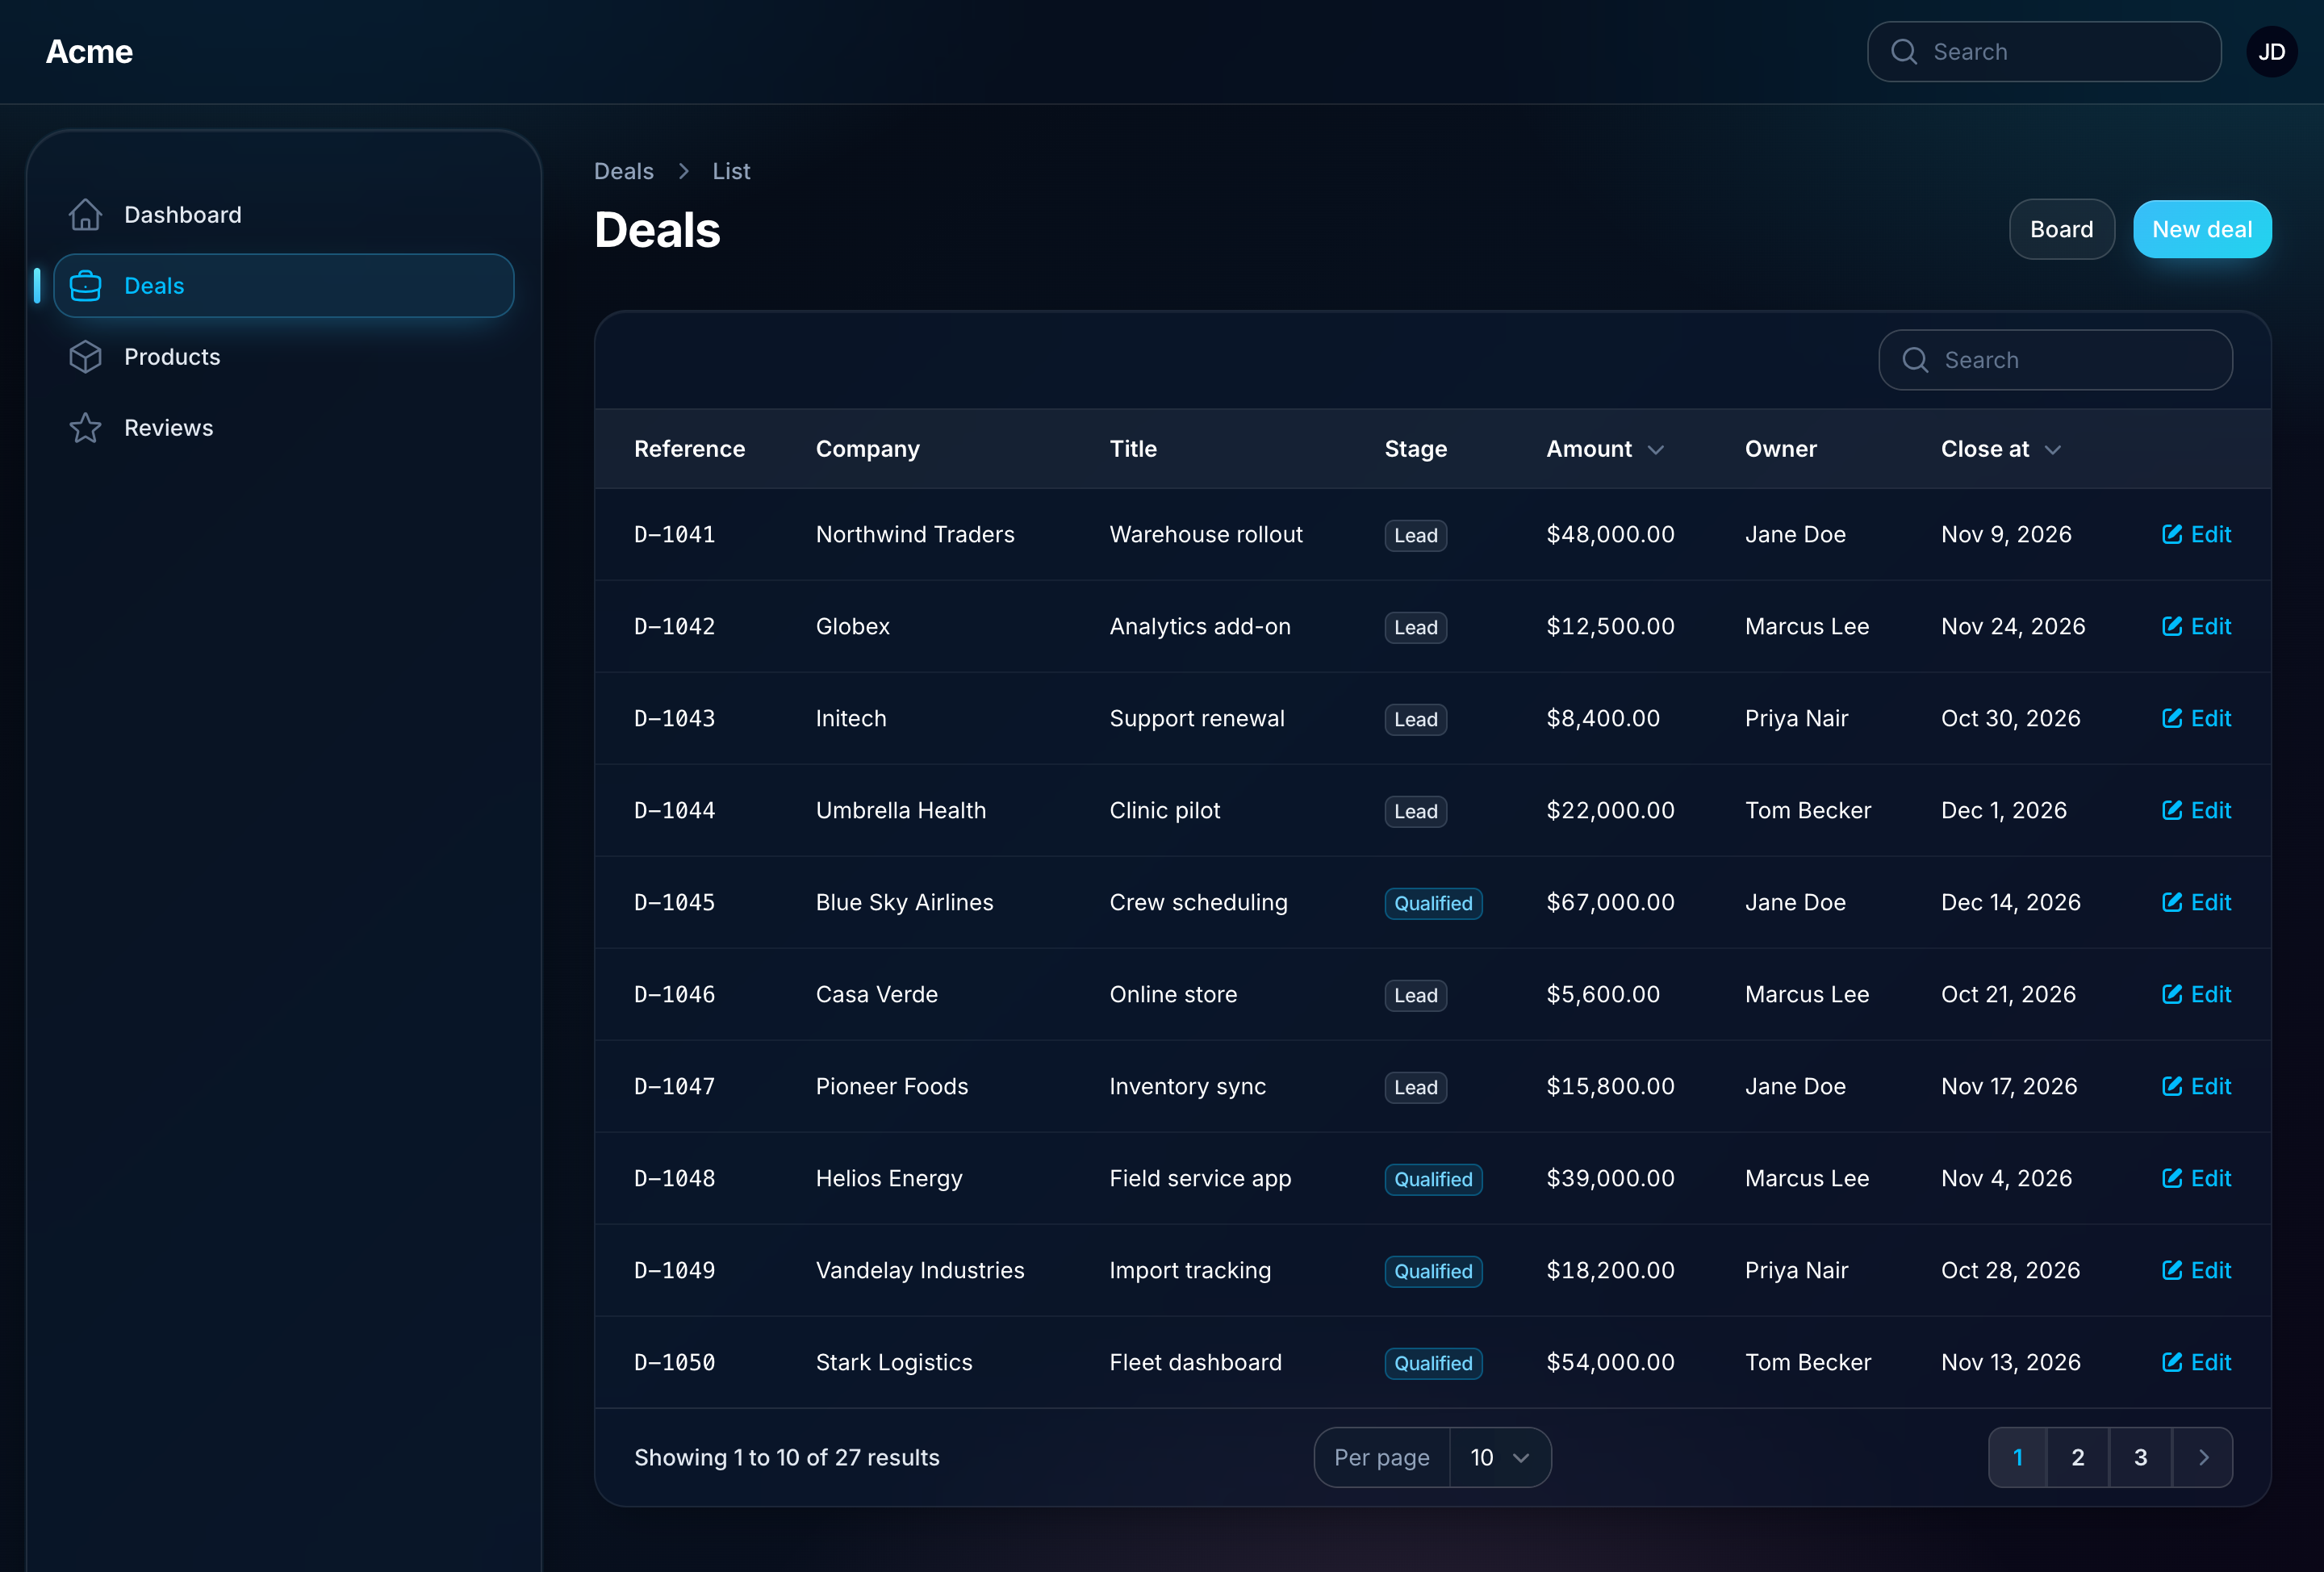2324x1572 pixels.
Task: Go to Products in the sidebar
Action: pyautogui.click(x=284, y=357)
